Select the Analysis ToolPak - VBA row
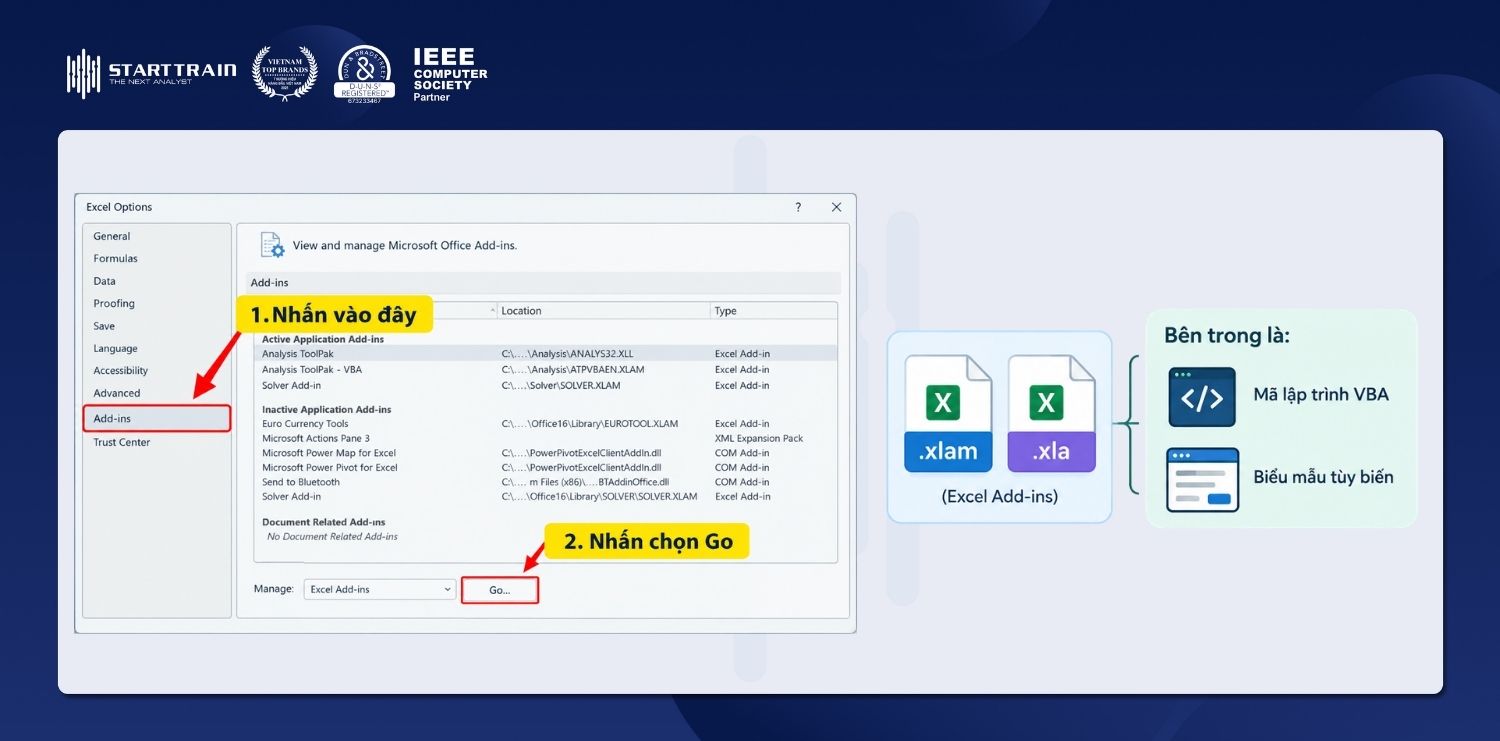 tap(547, 369)
